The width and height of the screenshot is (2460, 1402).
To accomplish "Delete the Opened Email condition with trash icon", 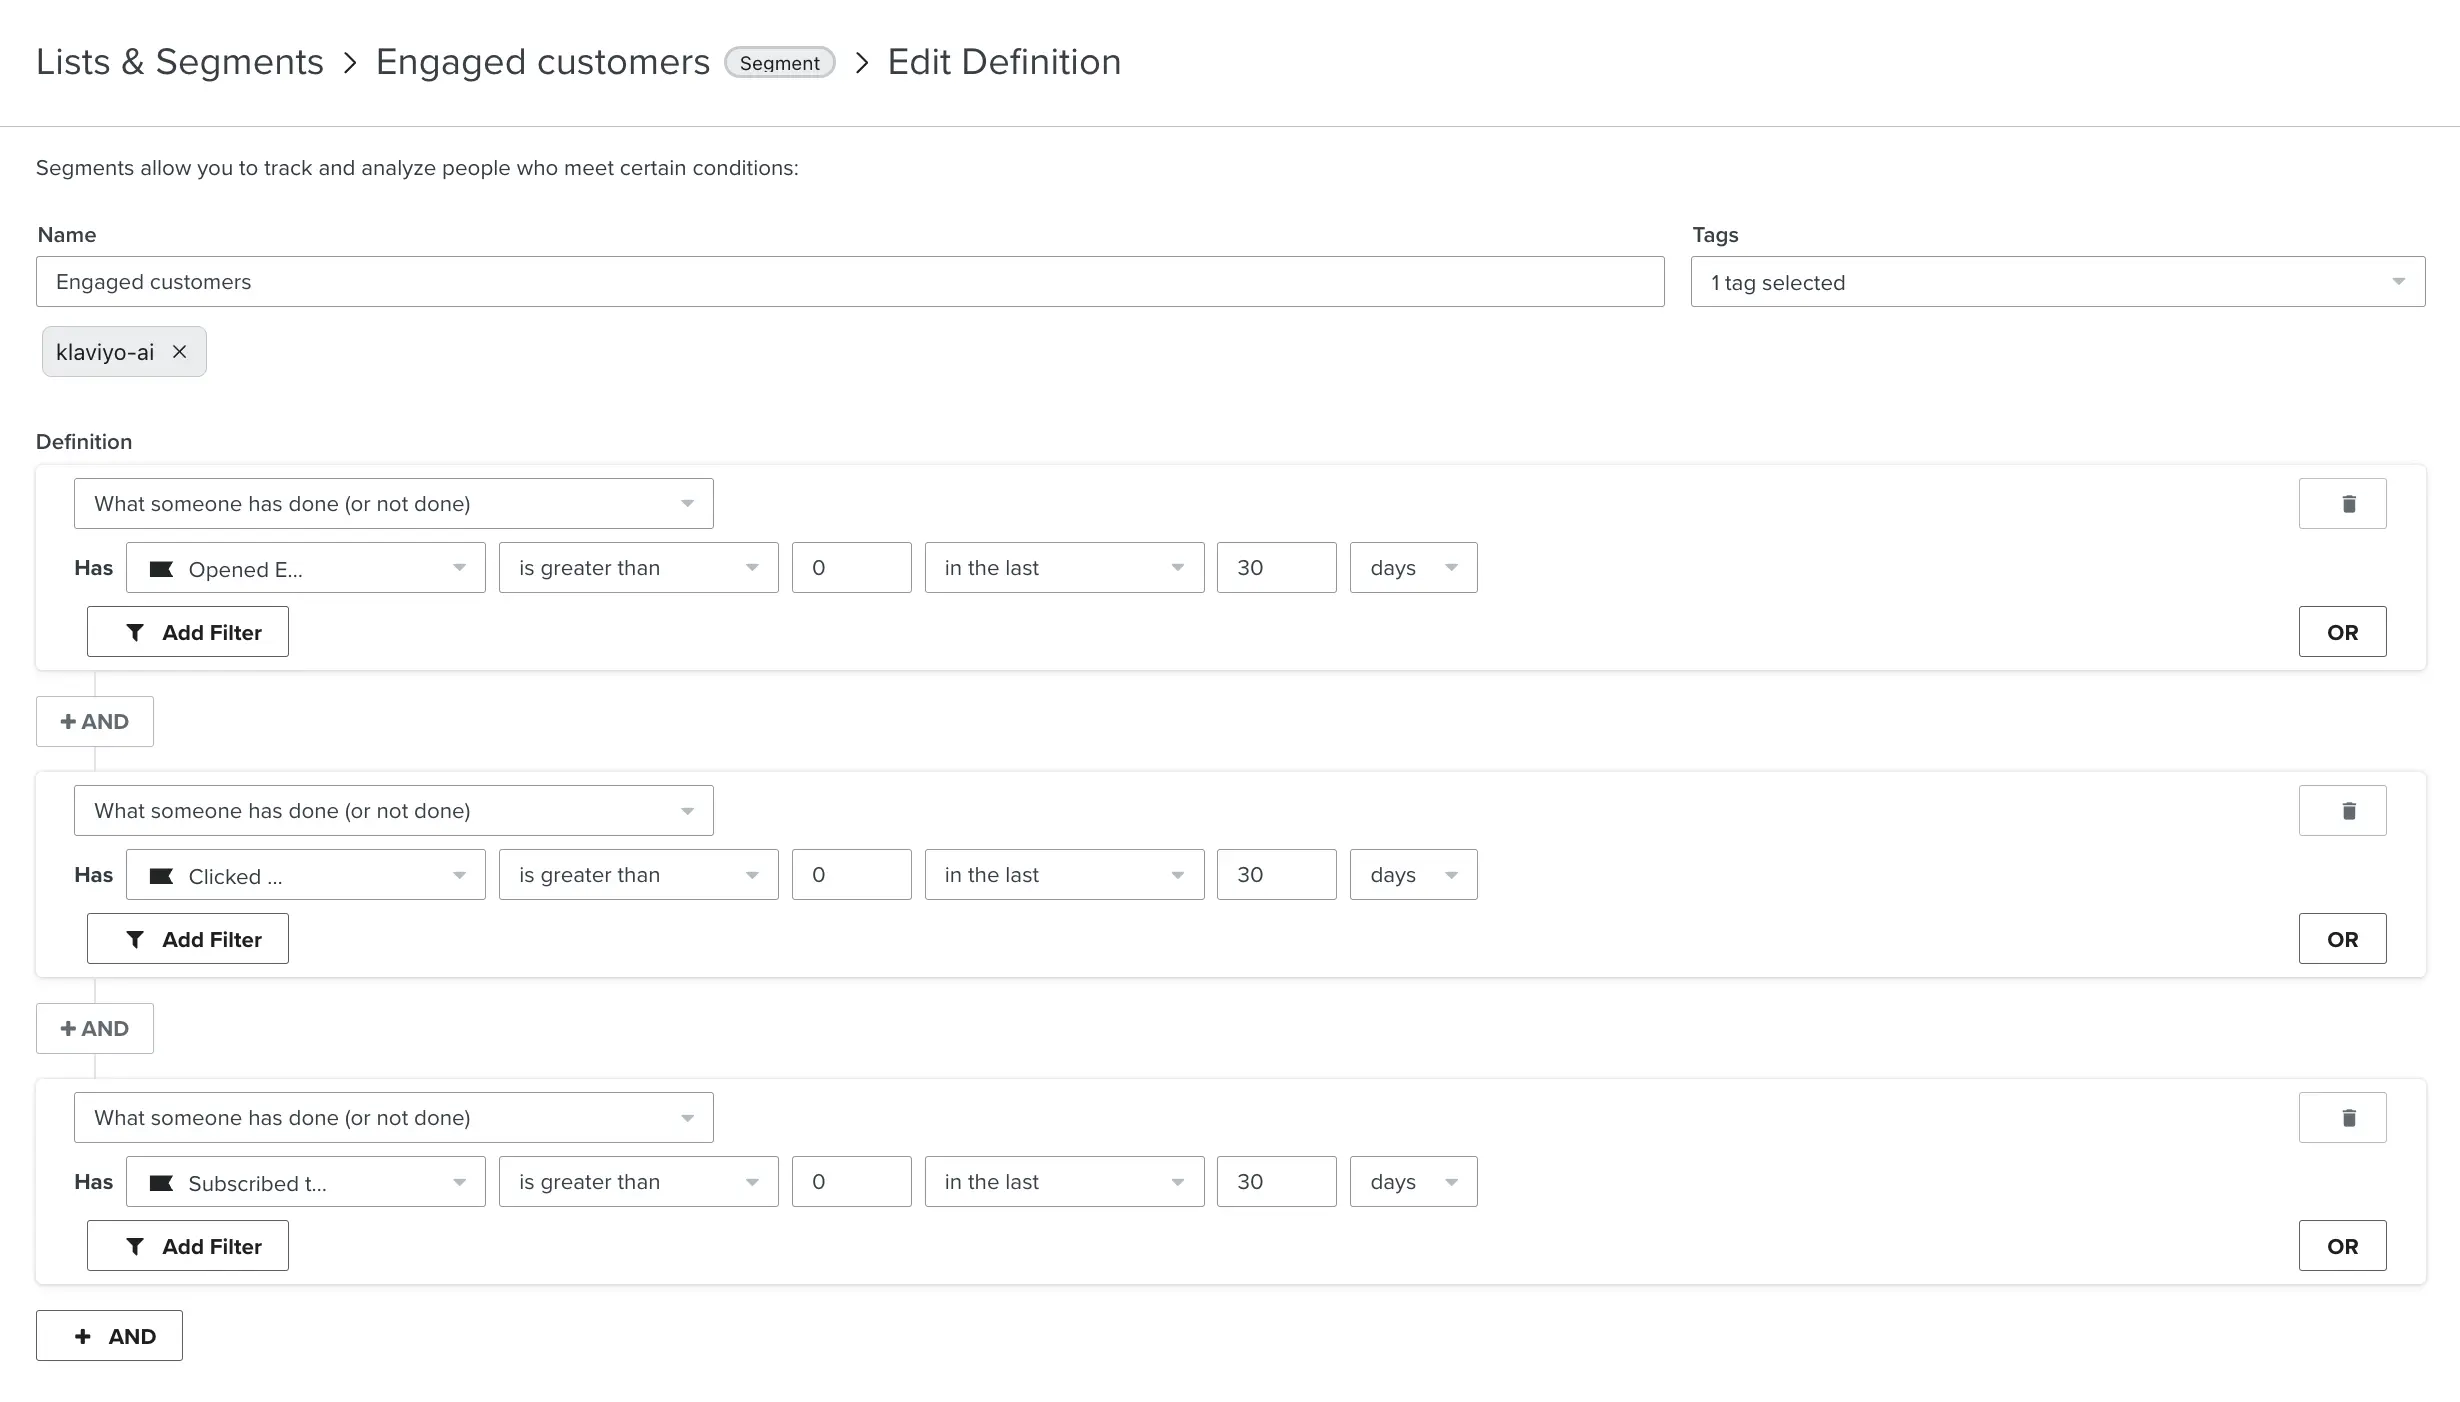I will pyautogui.click(x=2342, y=504).
